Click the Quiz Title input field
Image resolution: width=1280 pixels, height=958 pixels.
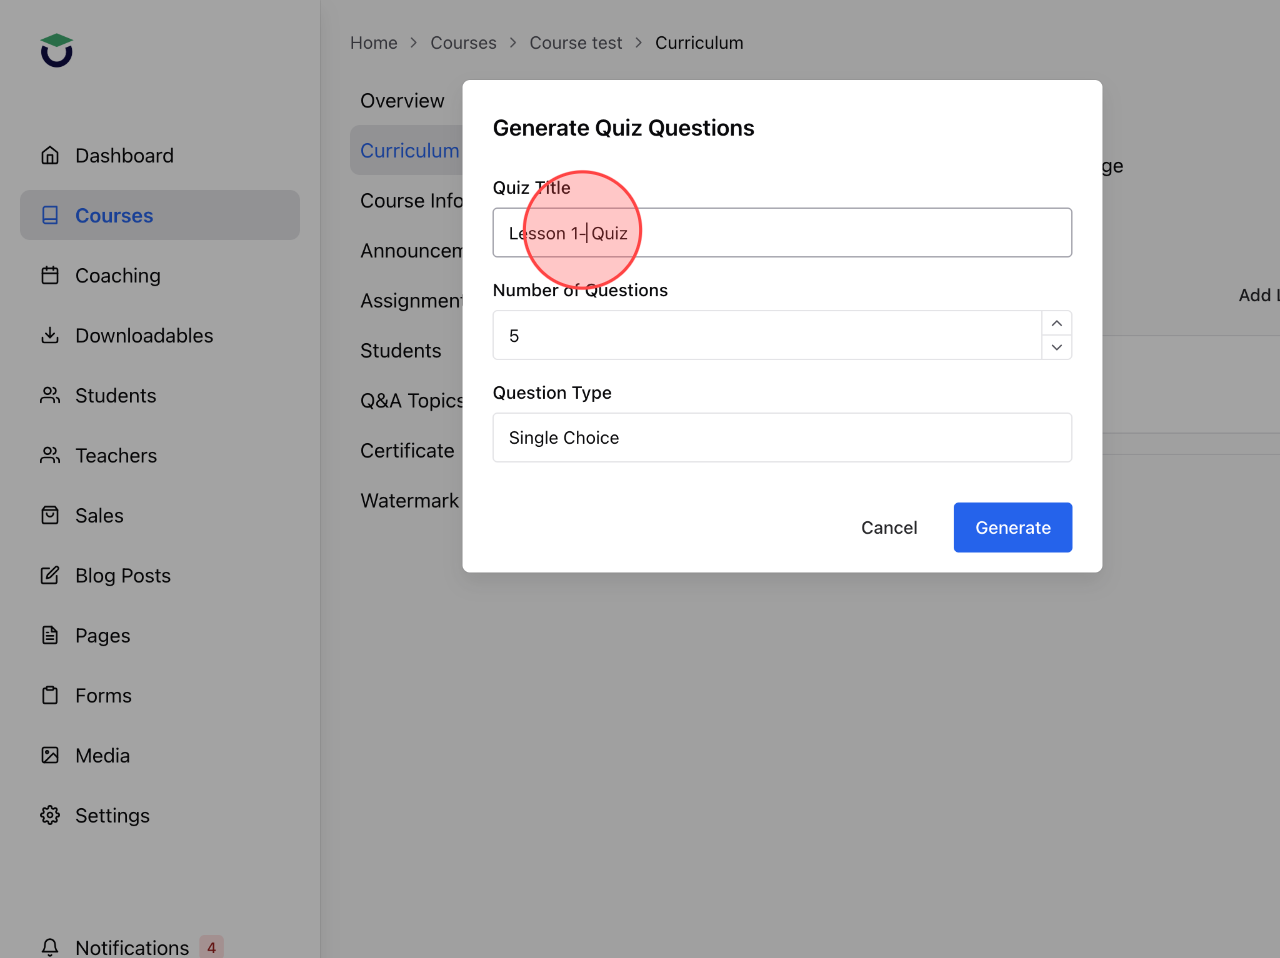pyautogui.click(x=782, y=232)
